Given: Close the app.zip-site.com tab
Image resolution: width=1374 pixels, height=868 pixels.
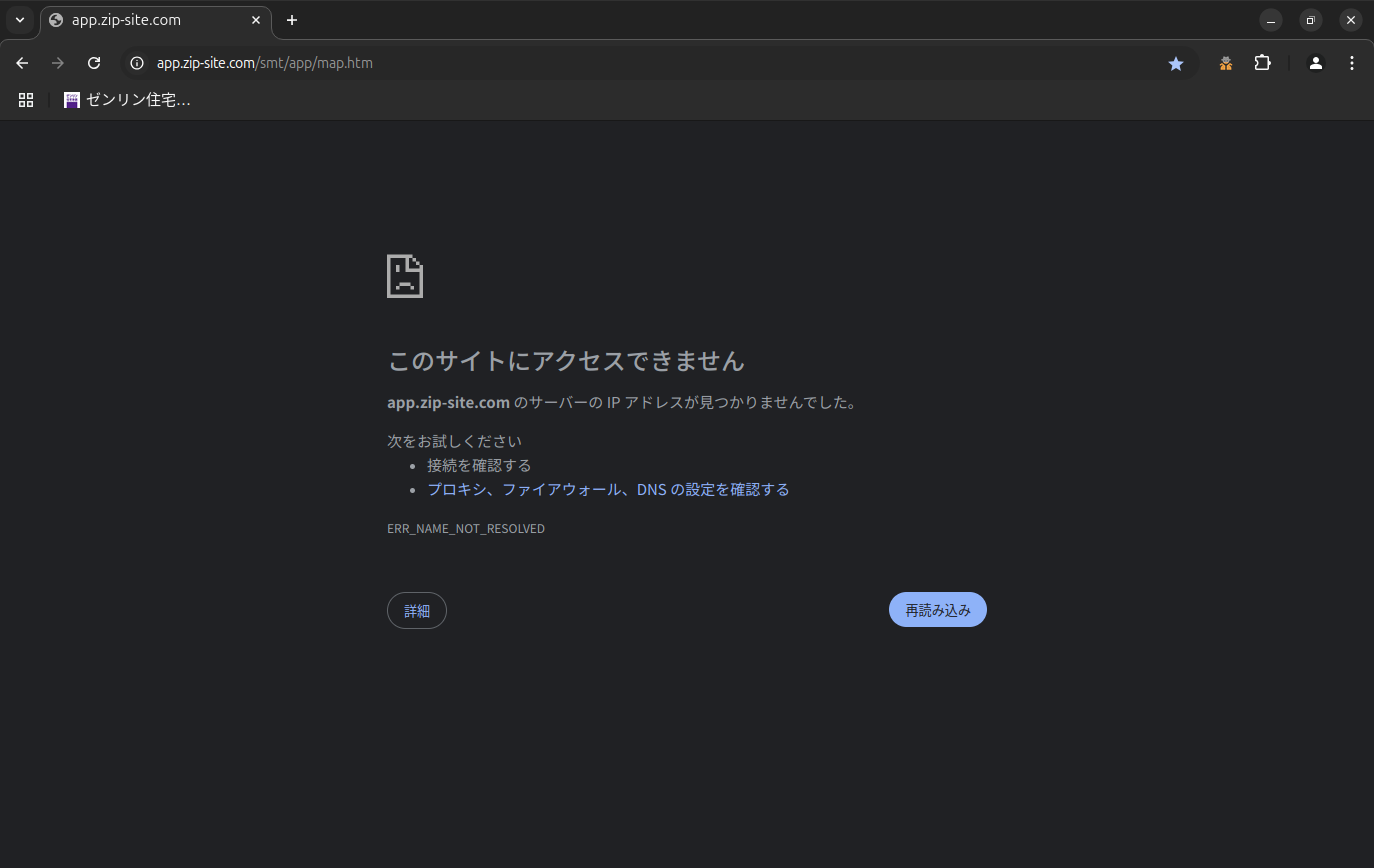Looking at the screenshot, I should click(x=256, y=20).
